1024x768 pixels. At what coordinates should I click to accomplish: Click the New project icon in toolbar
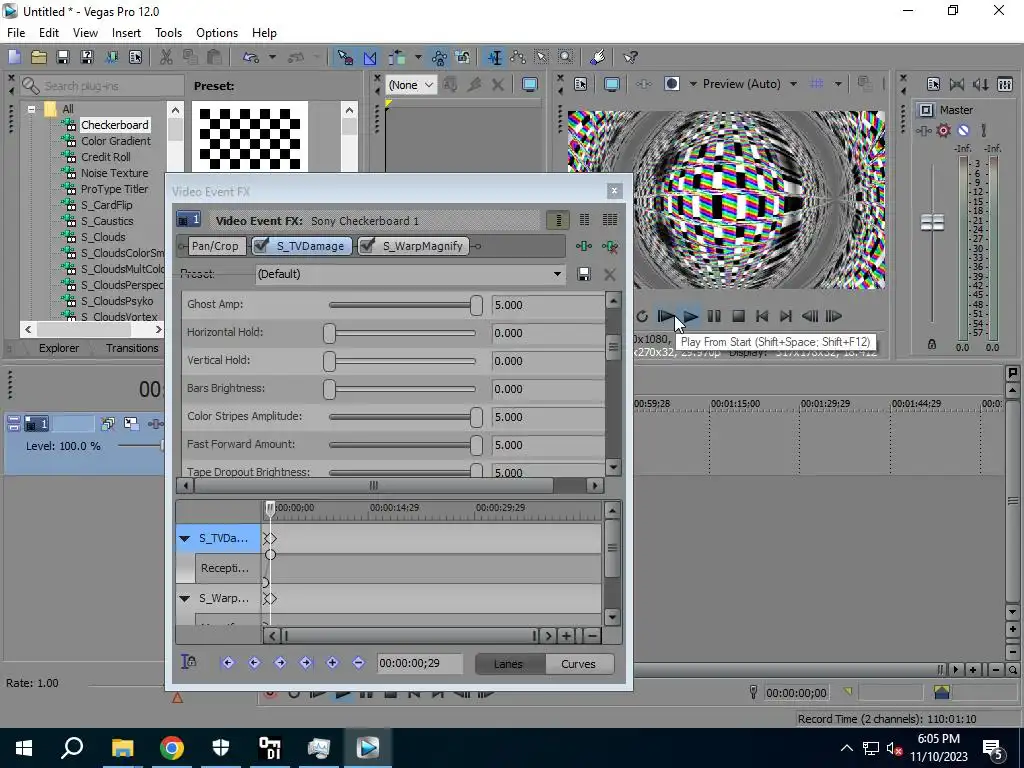(x=14, y=57)
